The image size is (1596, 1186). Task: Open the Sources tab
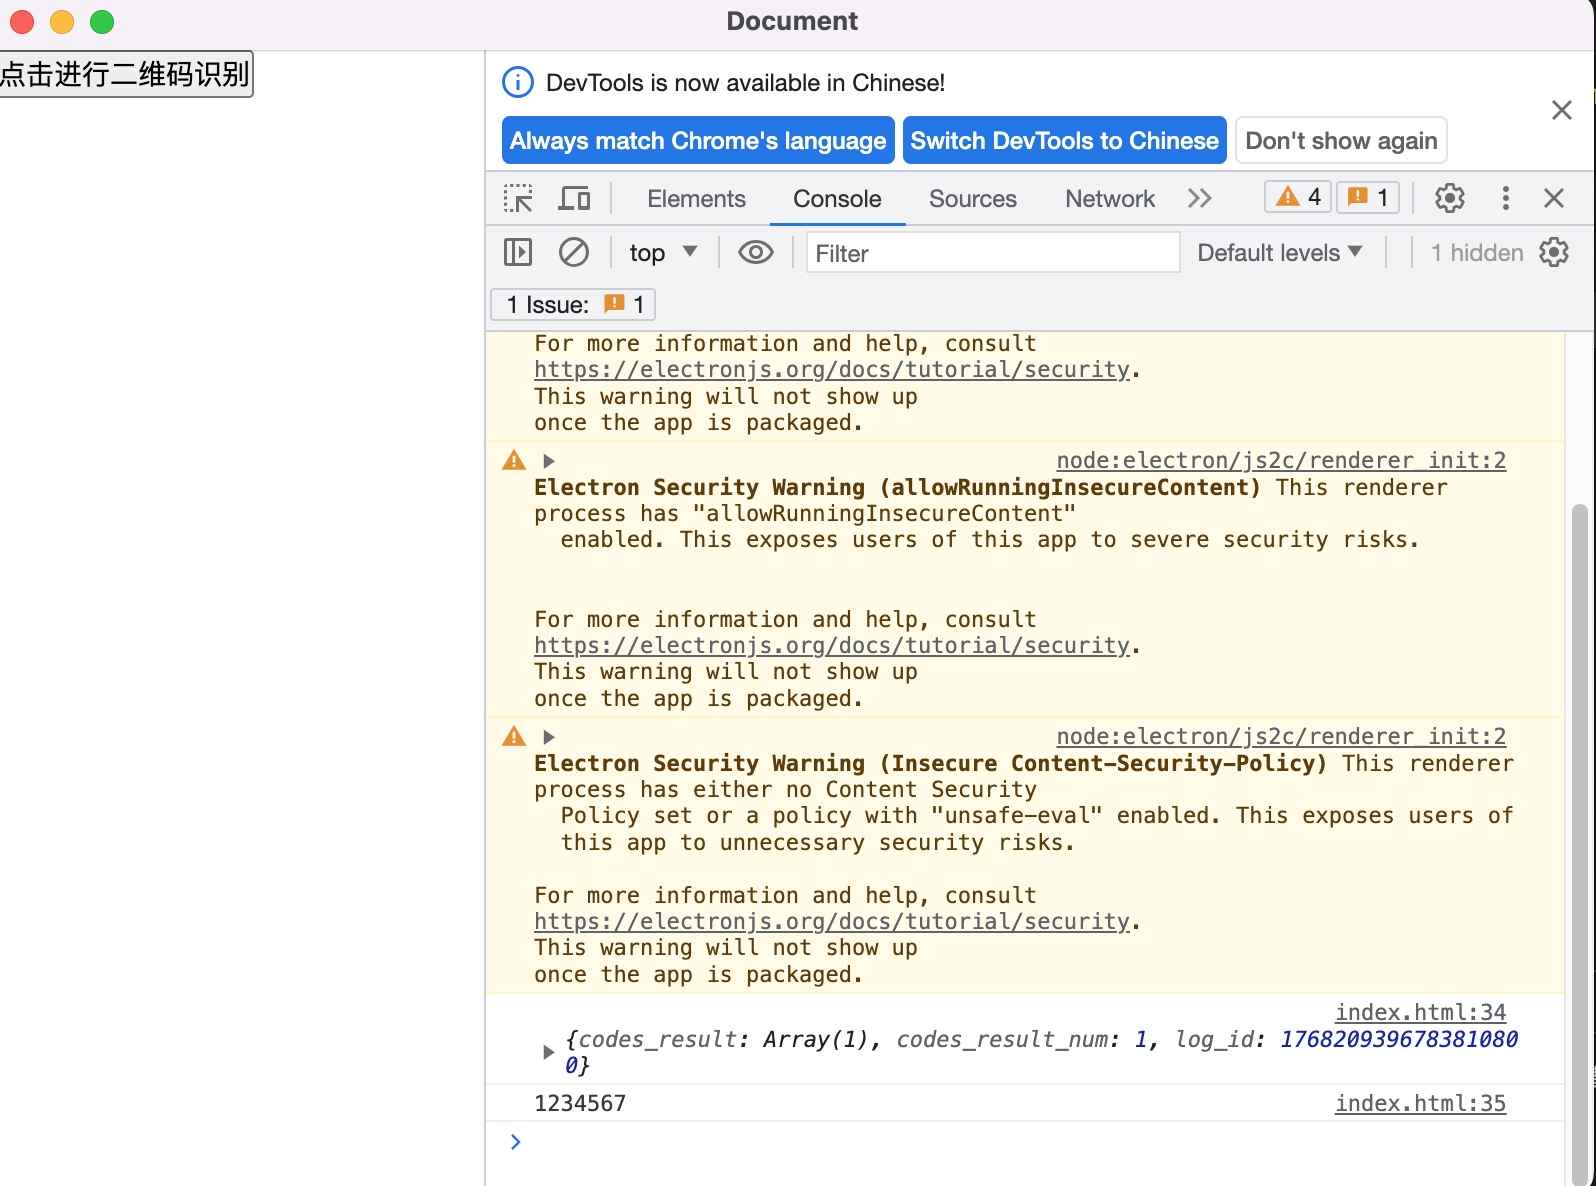click(x=972, y=198)
